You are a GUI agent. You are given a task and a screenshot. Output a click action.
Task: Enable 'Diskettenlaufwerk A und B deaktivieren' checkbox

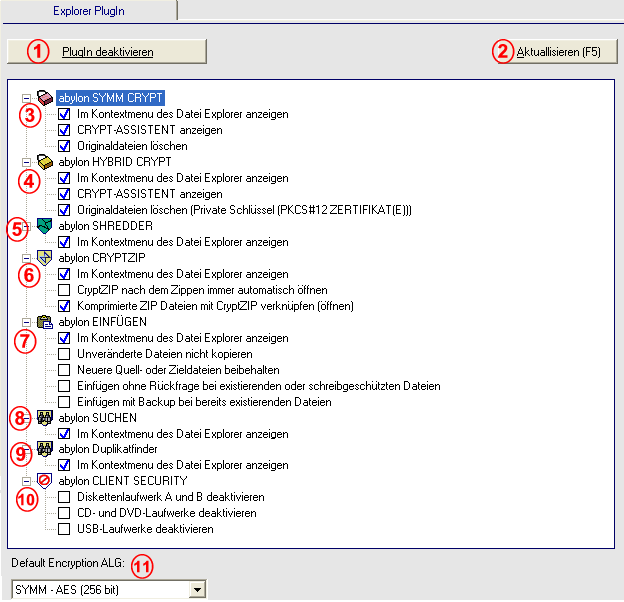tap(65, 497)
